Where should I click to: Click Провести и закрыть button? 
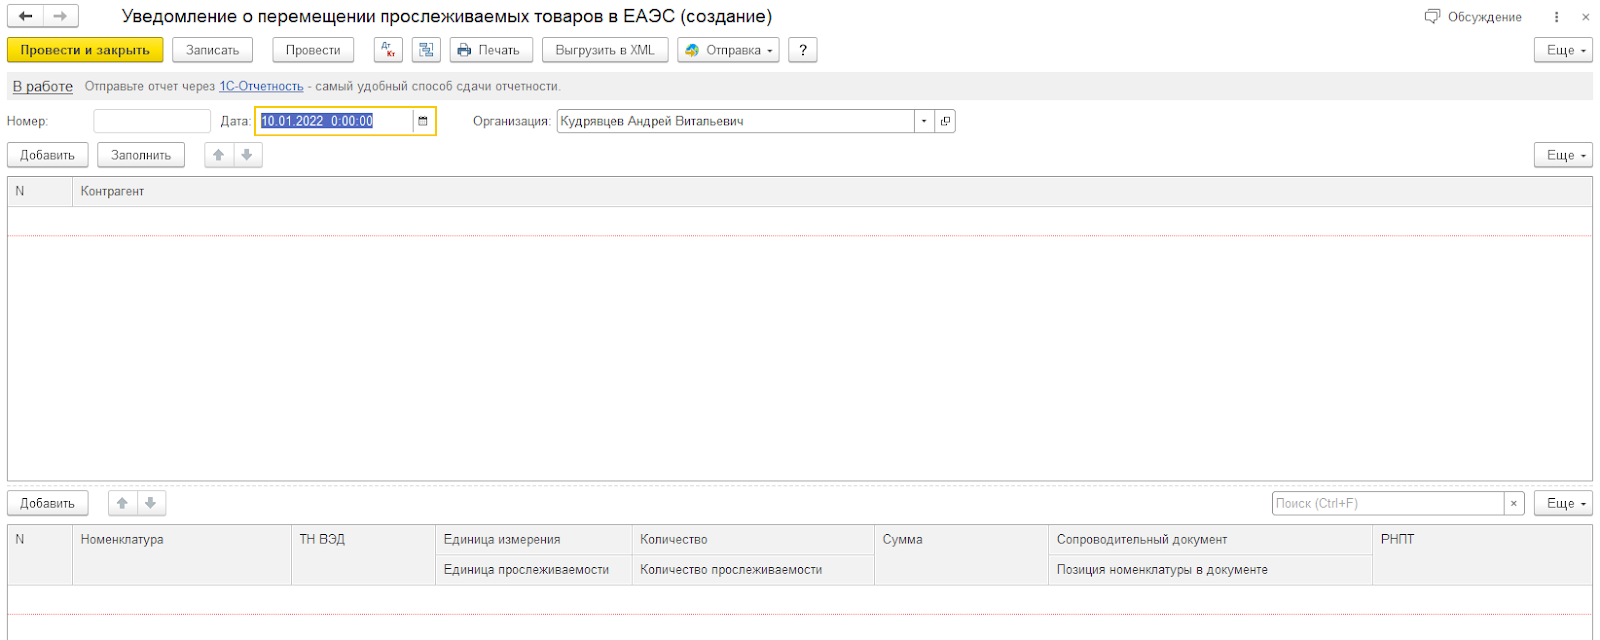click(85, 50)
